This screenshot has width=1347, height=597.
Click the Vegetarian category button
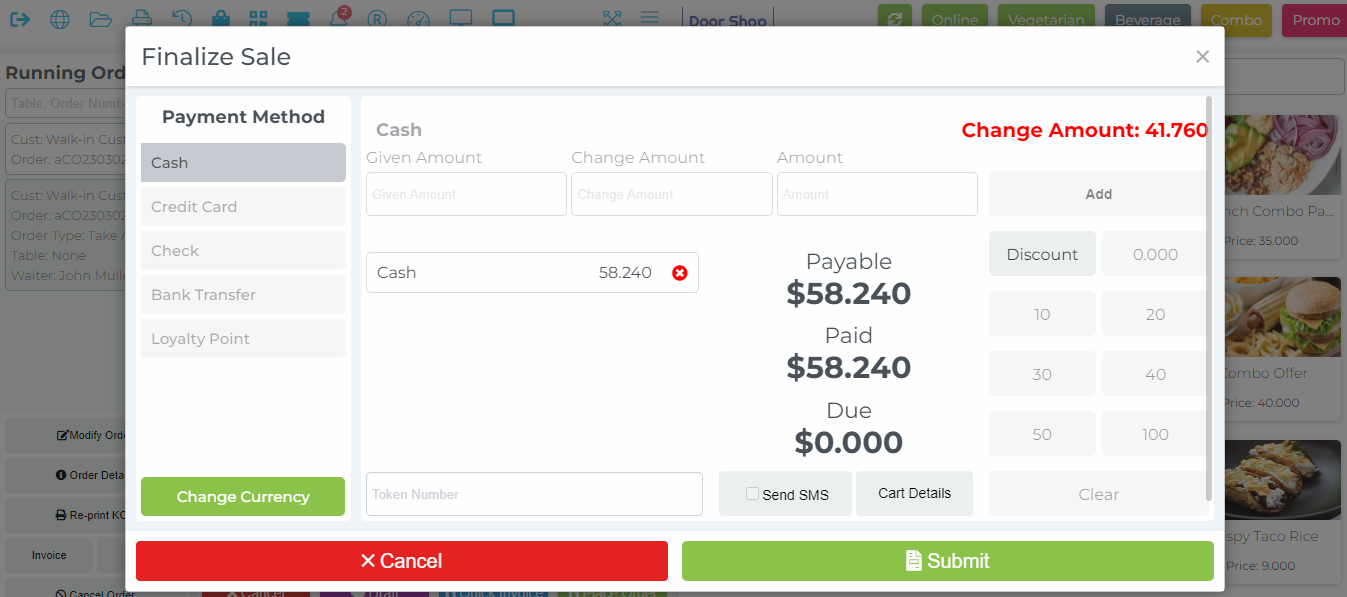pyautogui.click(x=1046, y=17)
